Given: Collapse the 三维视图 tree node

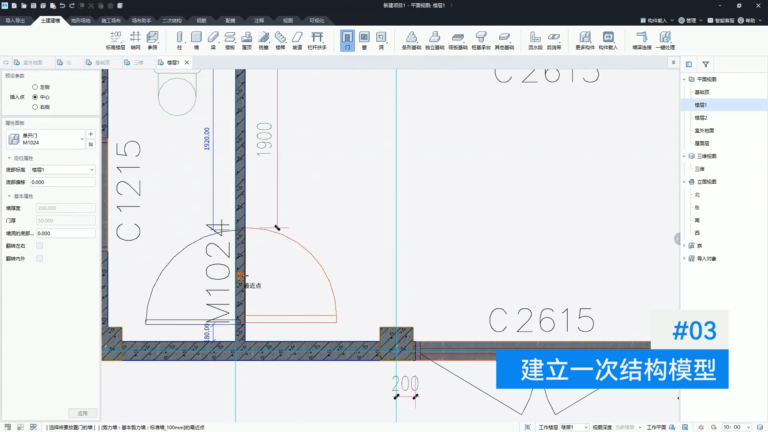Looking at the screenshot, I should (x=684, y=156).
